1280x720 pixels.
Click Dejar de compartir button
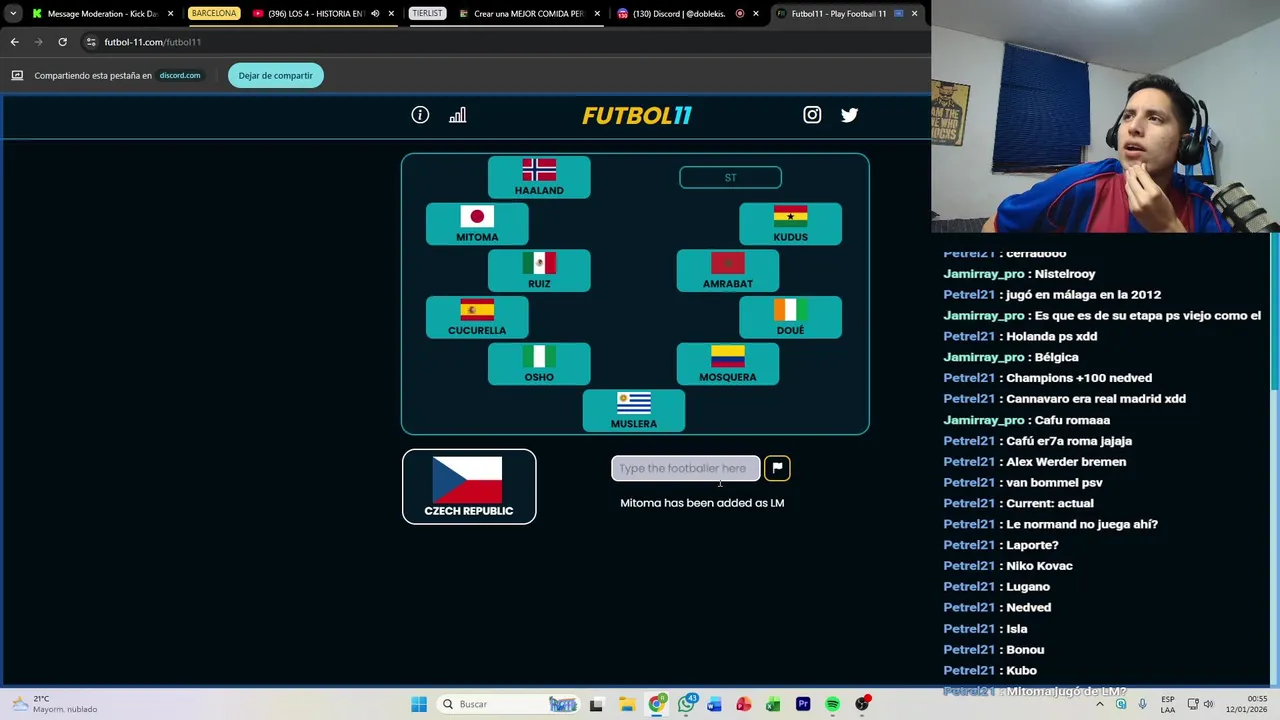(275, 75)
